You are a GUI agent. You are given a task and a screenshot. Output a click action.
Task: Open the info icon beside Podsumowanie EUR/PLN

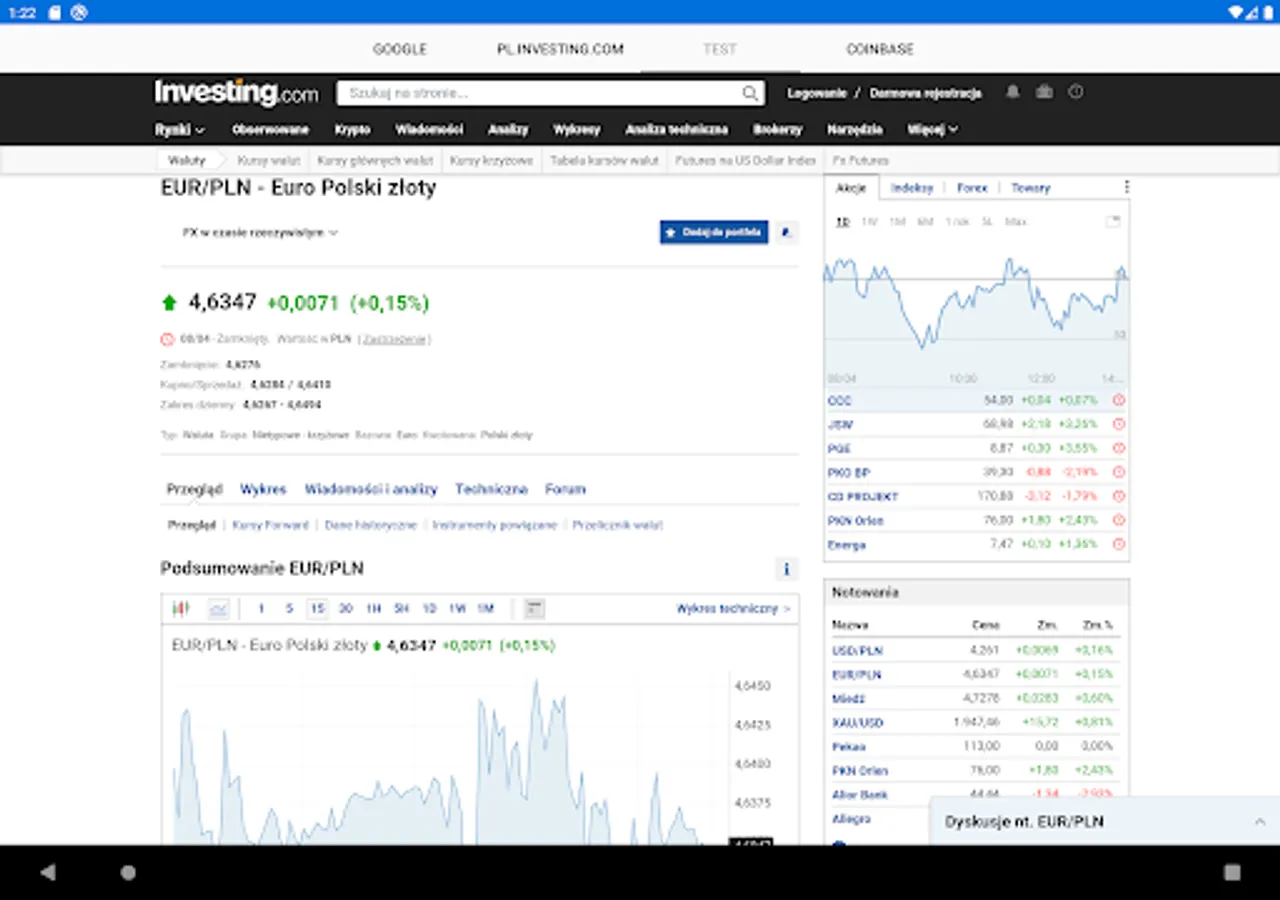[786, 569]
